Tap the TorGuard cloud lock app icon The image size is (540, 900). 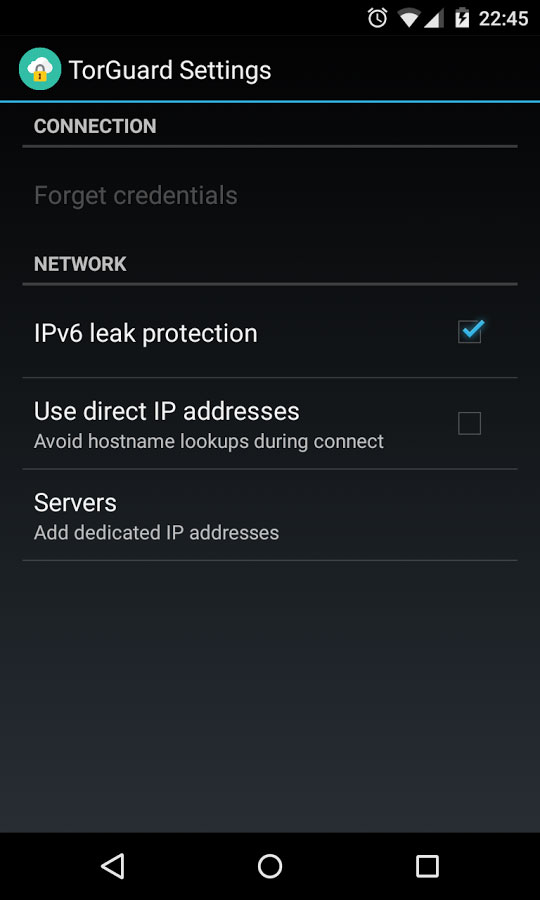[x=40, y=69]
